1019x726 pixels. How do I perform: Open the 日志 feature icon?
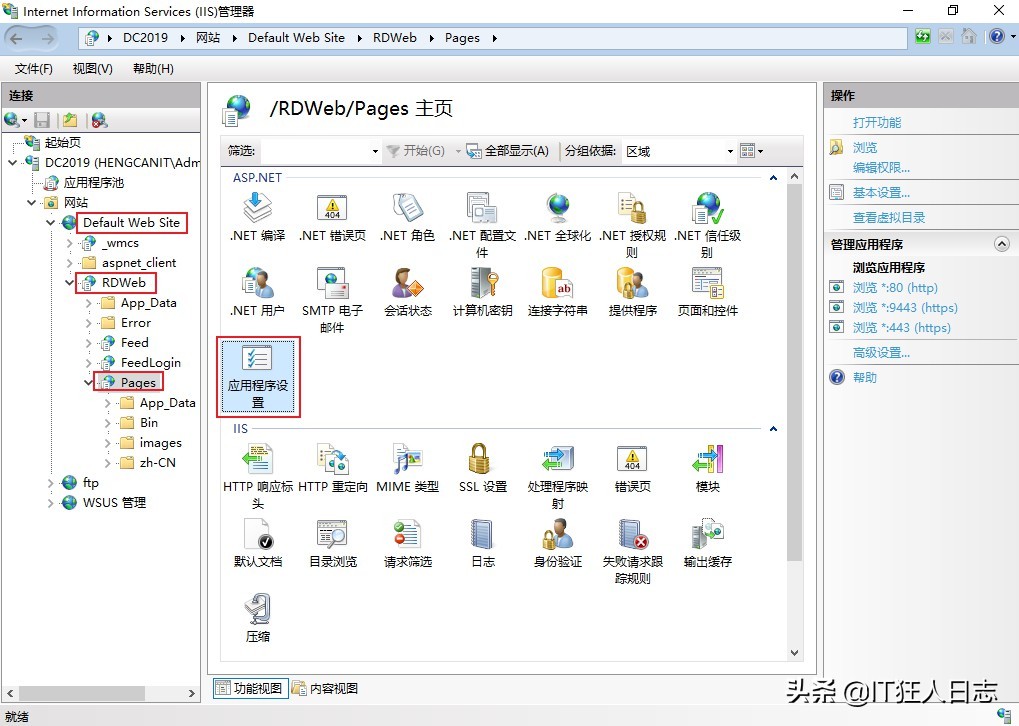[x=482, y=543]
